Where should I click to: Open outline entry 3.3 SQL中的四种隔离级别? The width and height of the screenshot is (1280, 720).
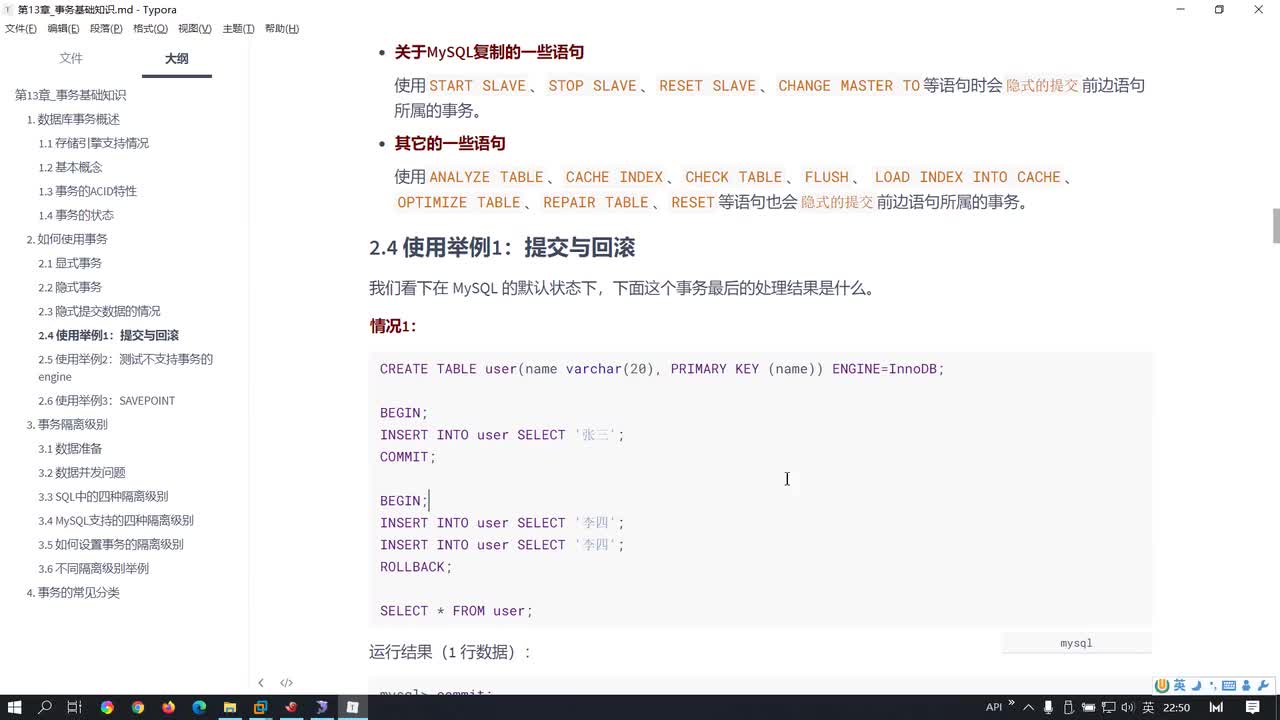point(103,497)
